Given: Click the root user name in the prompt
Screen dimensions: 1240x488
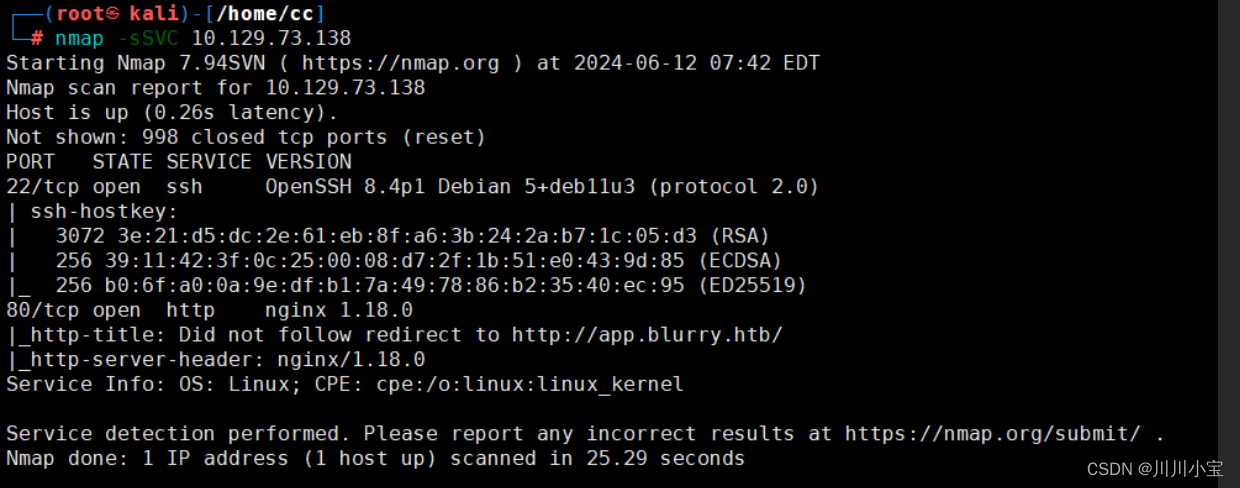Looking at the screenshot, I should (81, 14).
